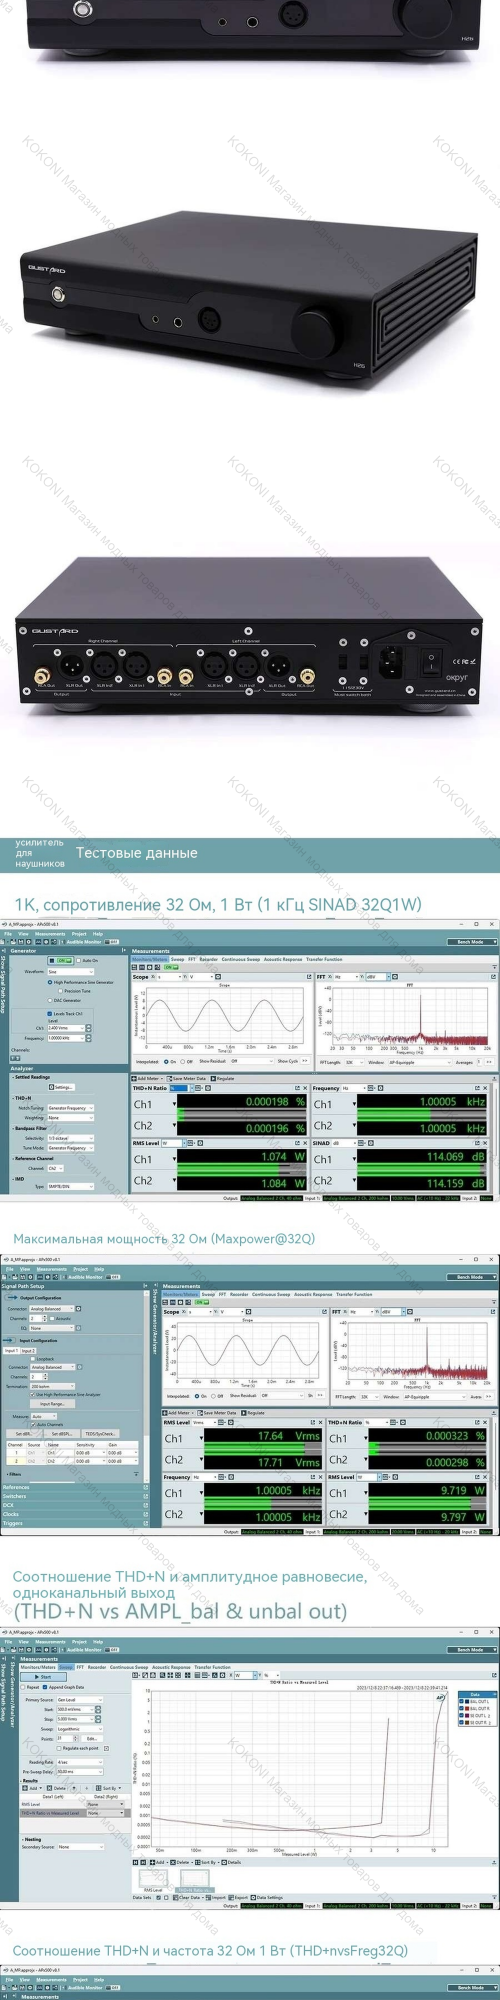
Task: Open Termination 200 kohm dropdown
Action: point(53,1386)
